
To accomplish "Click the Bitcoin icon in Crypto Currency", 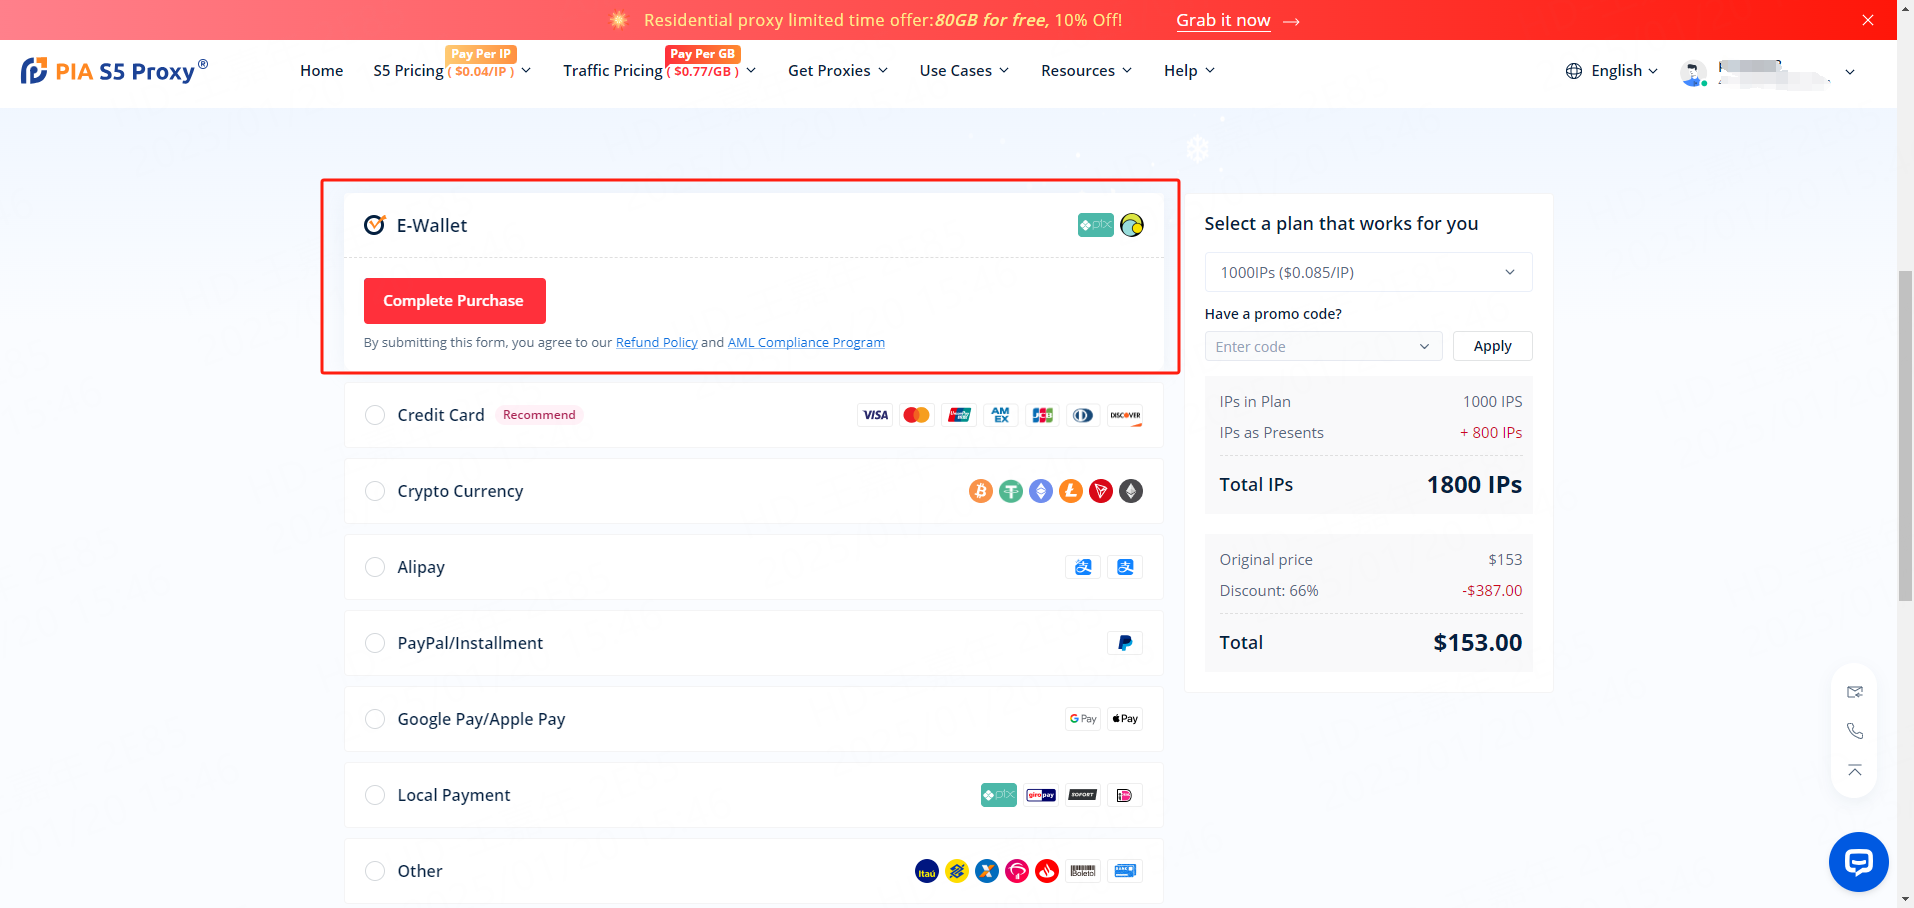I will tap(980, 491).
